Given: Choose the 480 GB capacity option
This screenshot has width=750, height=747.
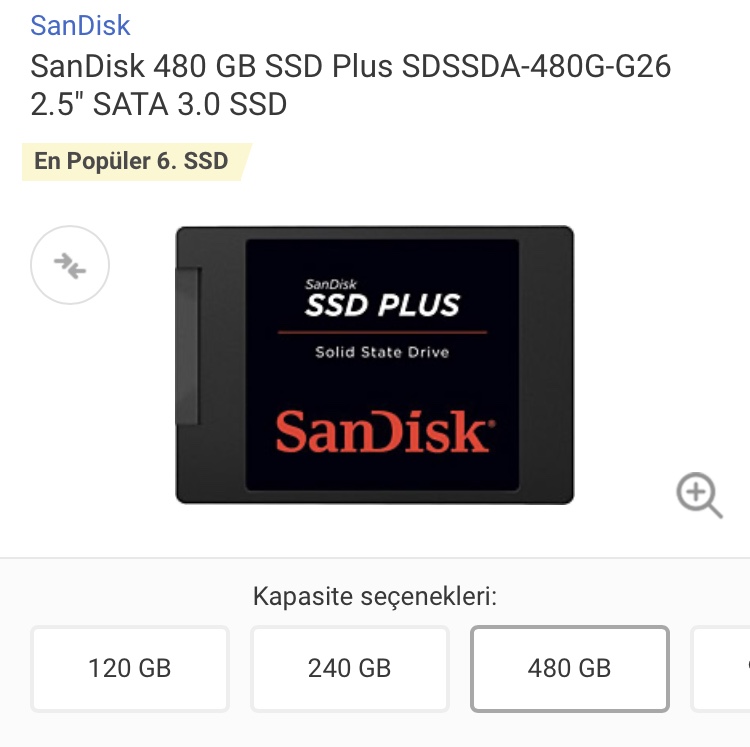Looking at the screenshot, I should coord(570,668).
